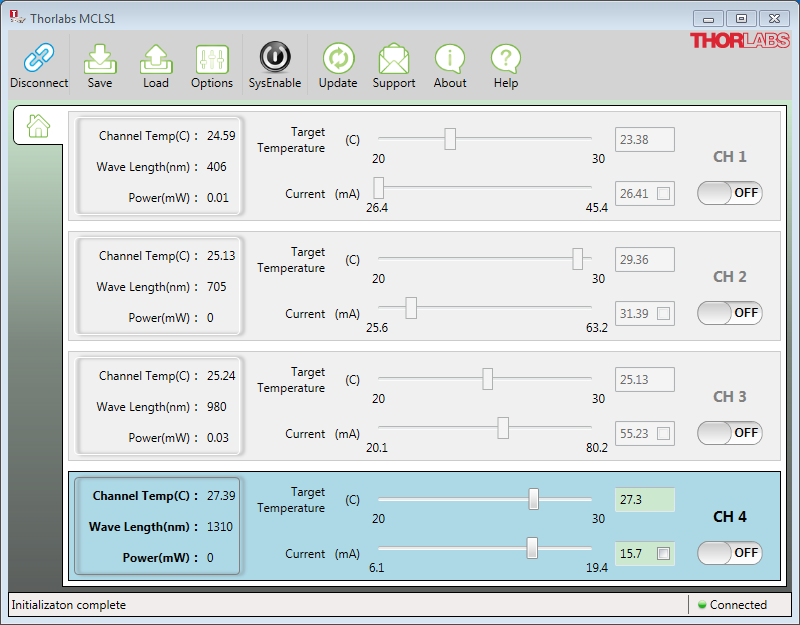Image resolution: width=800 pixels, height=625 pixels.
Task: Select the CH 2 label
Action: point(730,277)
